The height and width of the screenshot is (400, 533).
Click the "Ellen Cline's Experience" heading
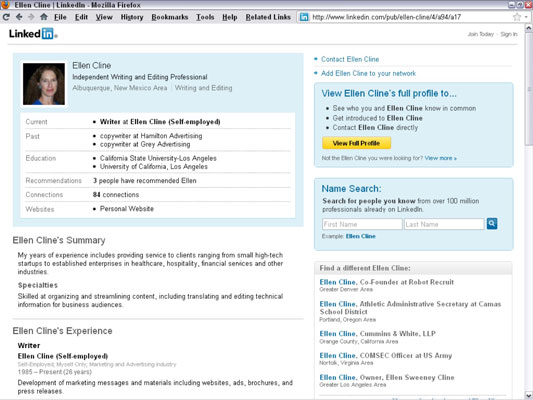tap(62, 331)
